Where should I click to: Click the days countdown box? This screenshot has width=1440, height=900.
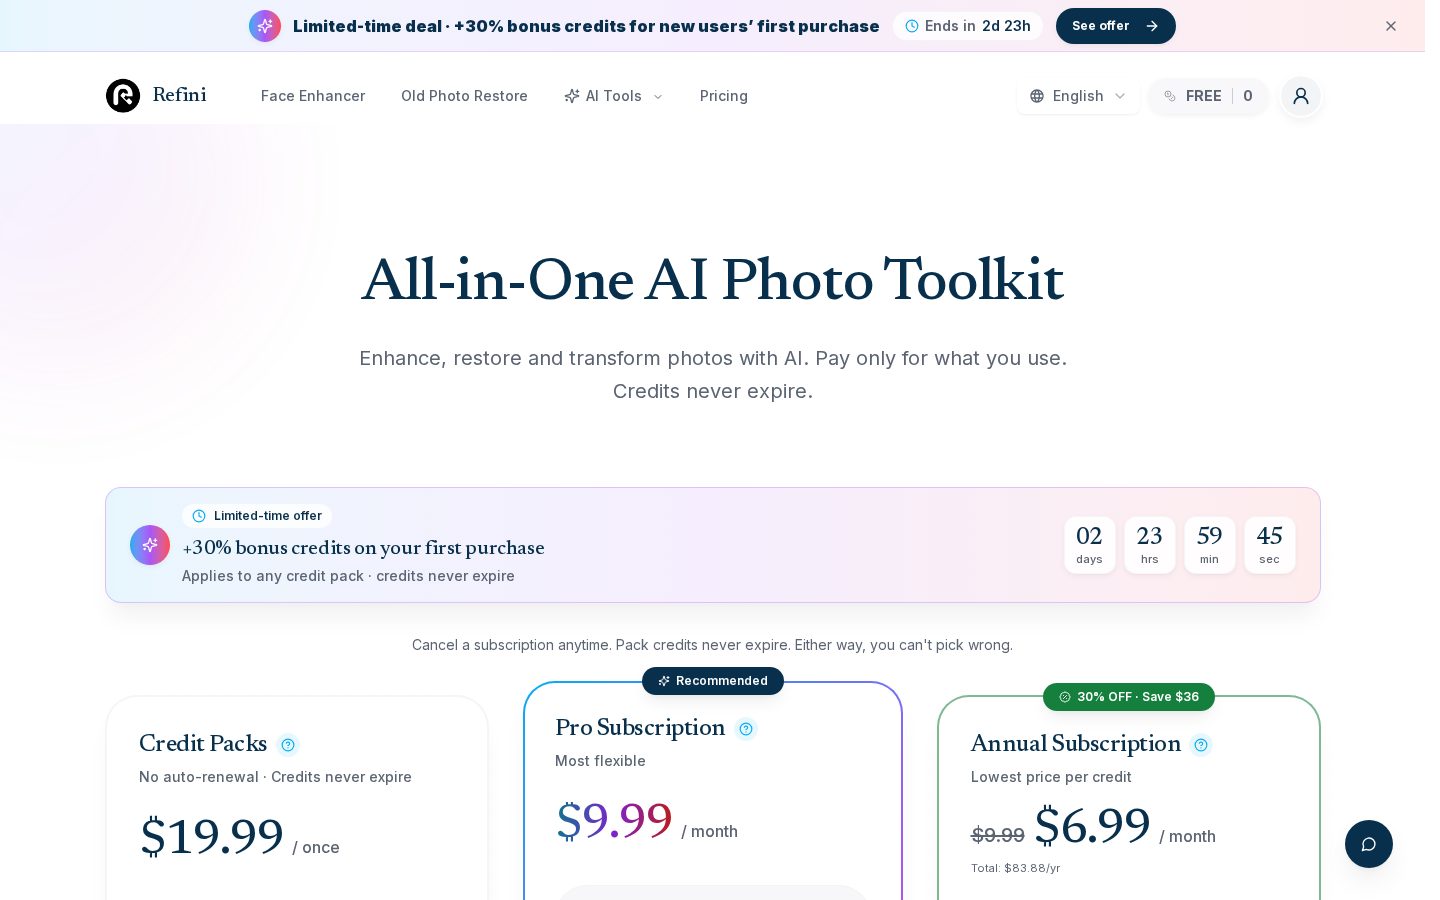[x=1090, y=545]
